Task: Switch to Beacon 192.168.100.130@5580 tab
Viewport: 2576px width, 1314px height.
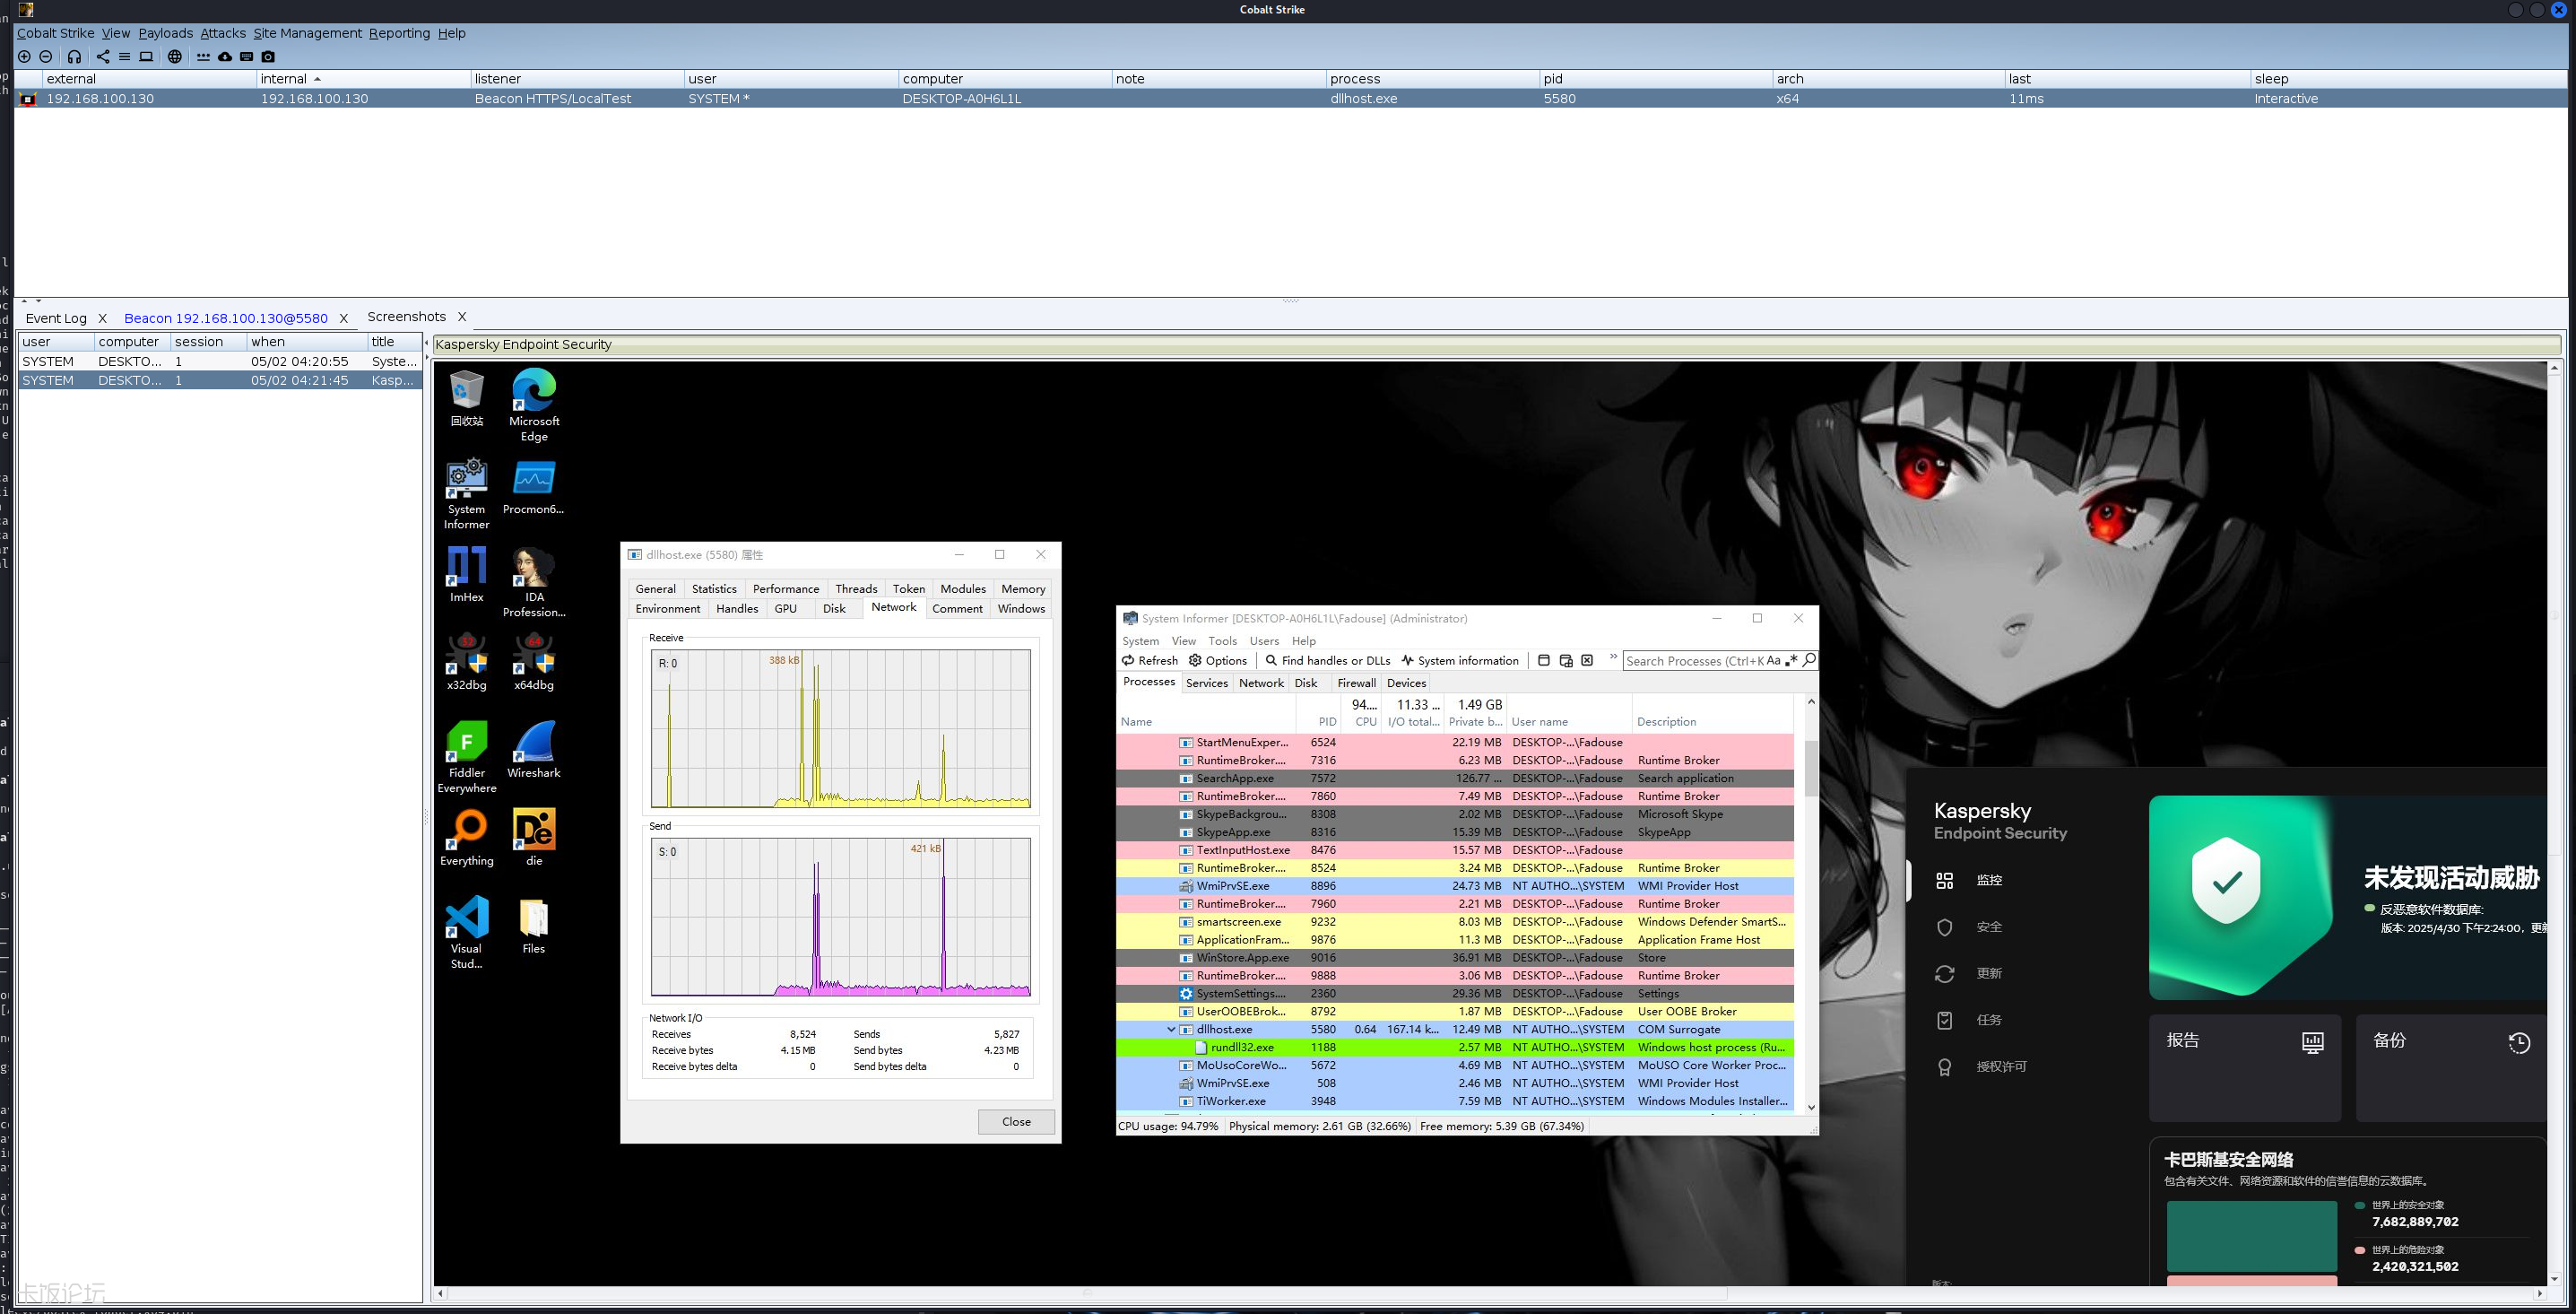Action: tap(226, 318)
